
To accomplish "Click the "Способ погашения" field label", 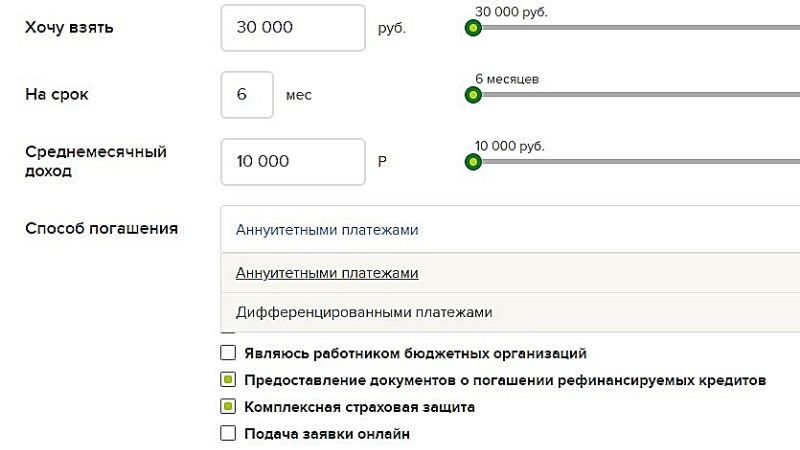I will coord(101,229).
